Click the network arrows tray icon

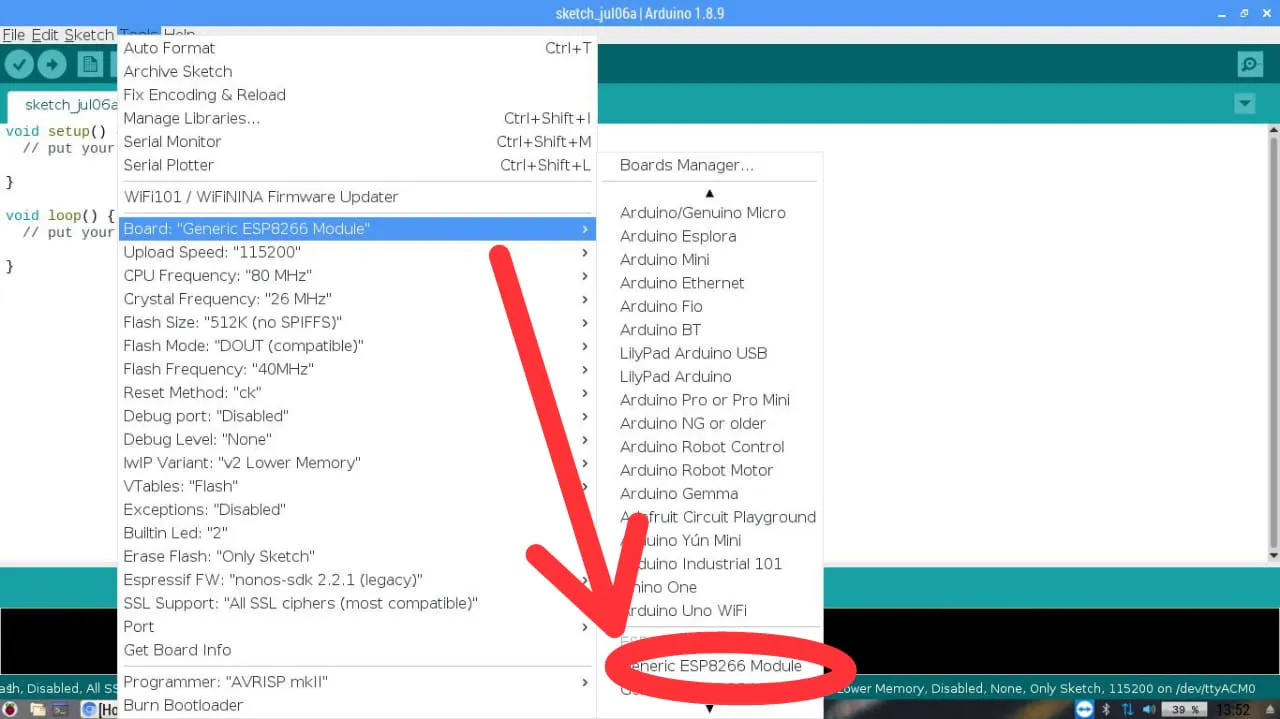(1127, 709)
